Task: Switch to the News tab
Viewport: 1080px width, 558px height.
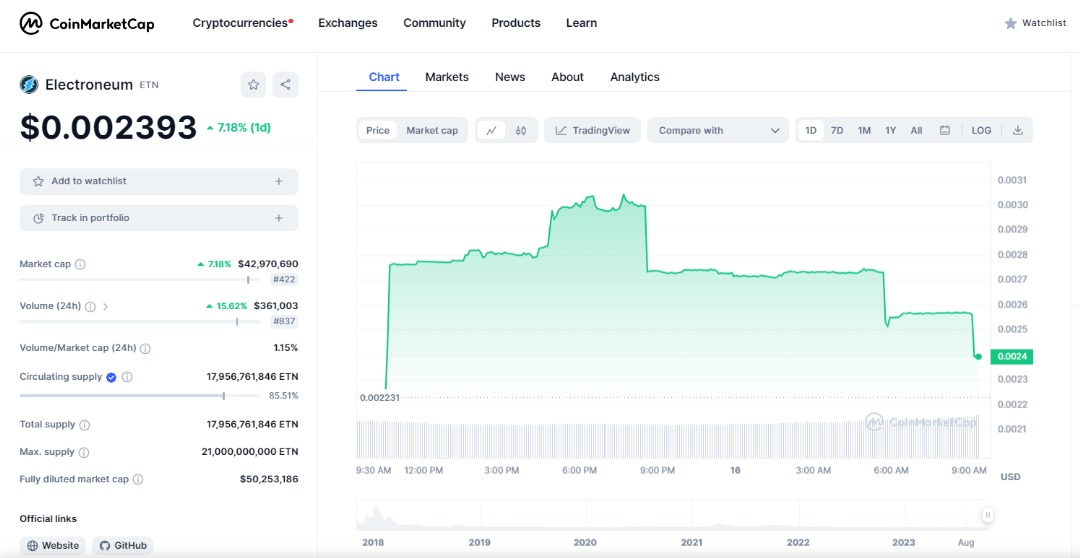Action: [x=510, y=77]
